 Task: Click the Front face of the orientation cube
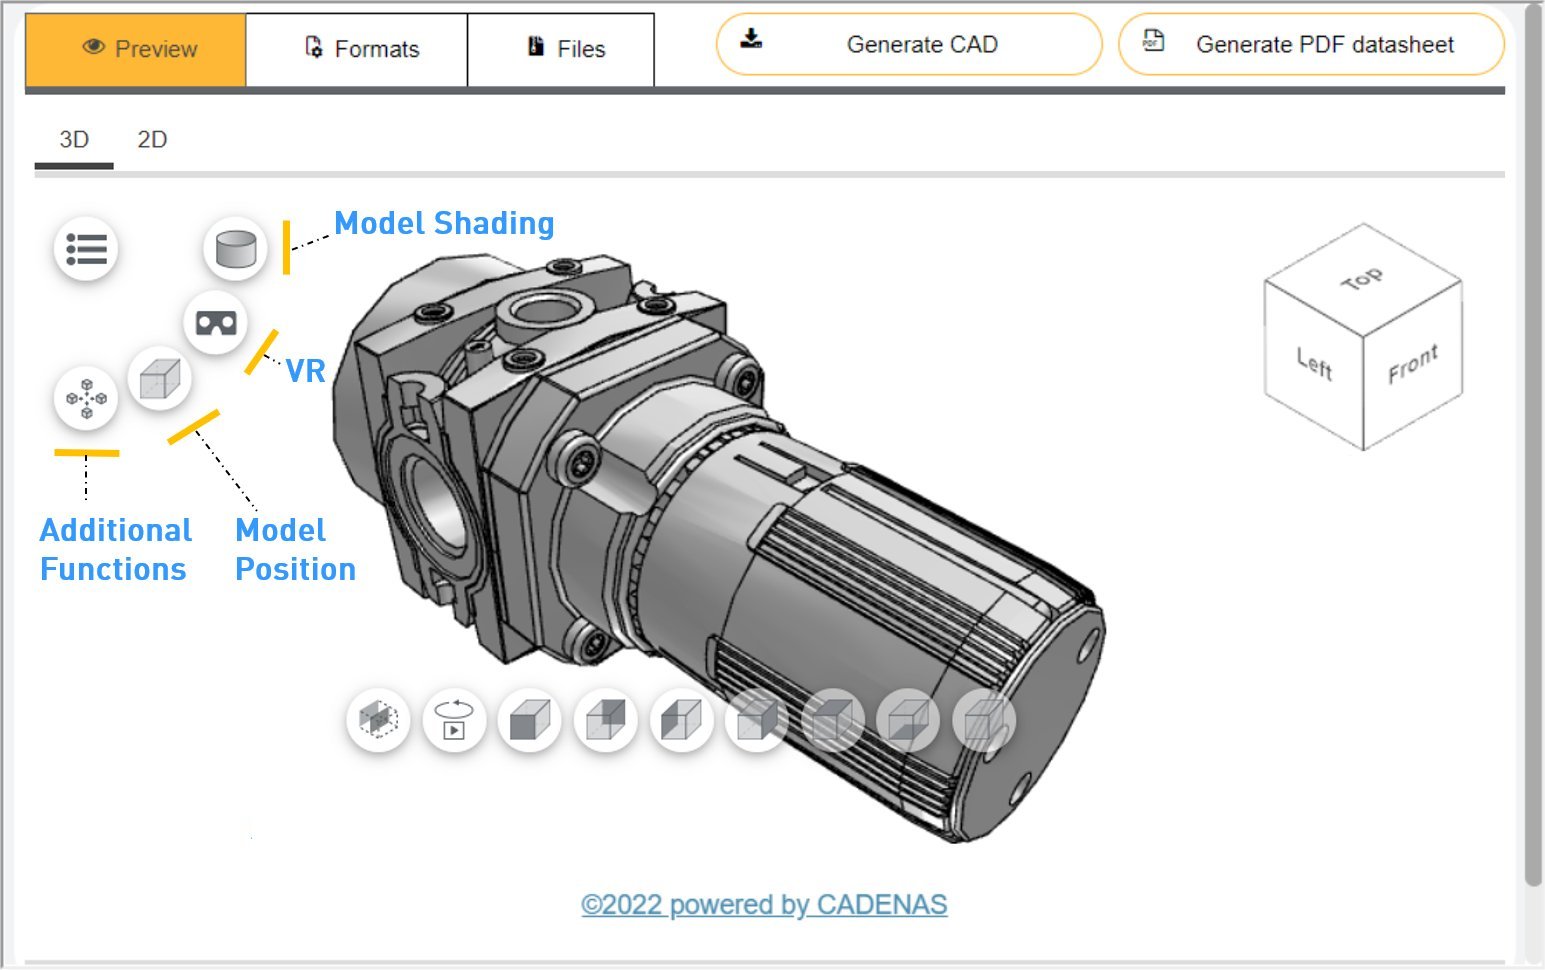click(x=1413, y=364)
